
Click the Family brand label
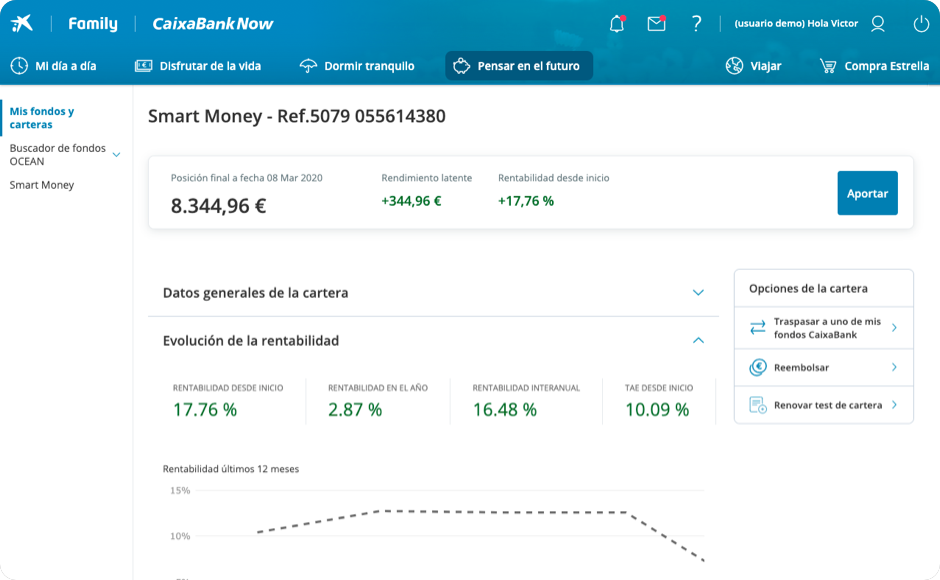coord(93,23)
